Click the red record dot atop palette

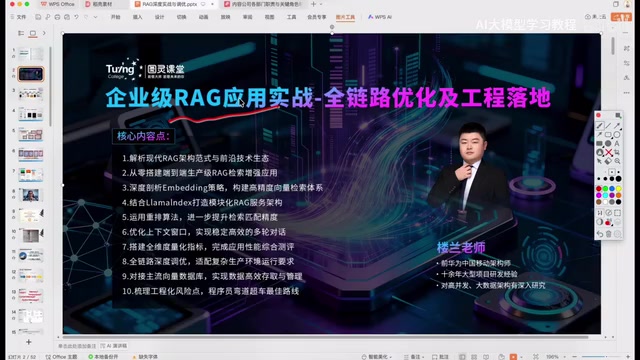(x=598, y=116)
